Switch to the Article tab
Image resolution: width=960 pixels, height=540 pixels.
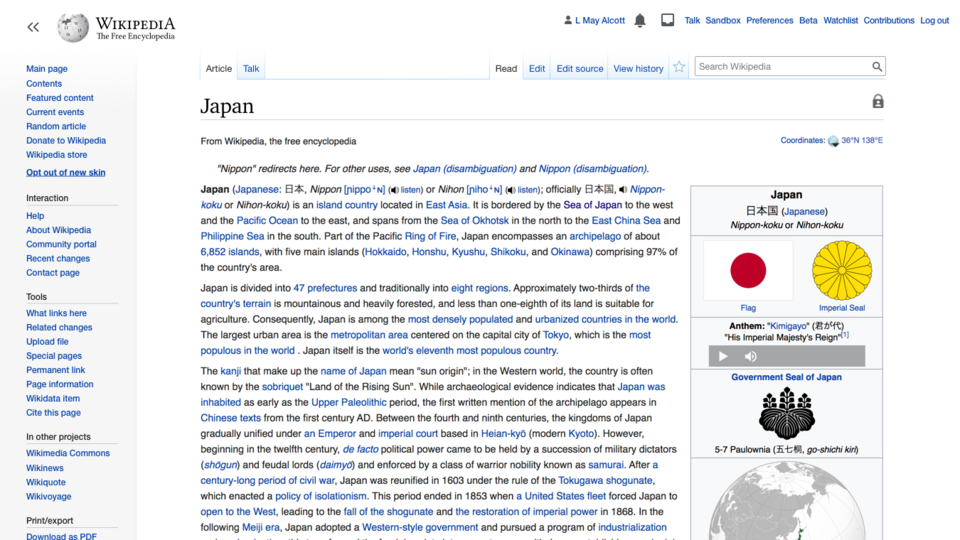point(219,69)
